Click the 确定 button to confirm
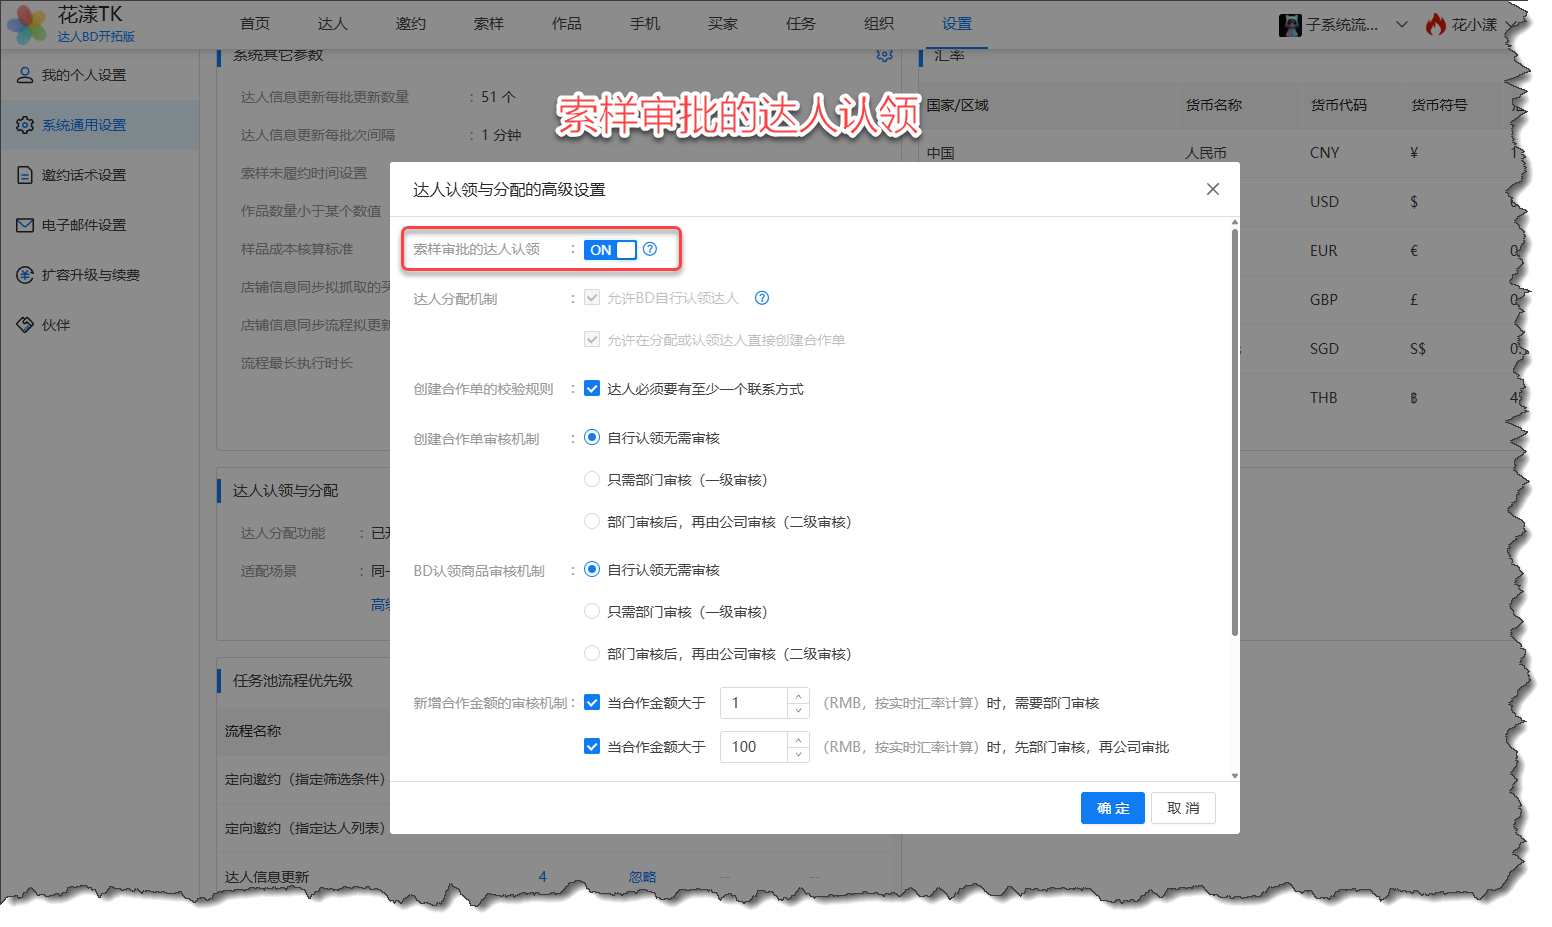The height and width of the screenshot is (927, 1552). [x=1112, y=808]
